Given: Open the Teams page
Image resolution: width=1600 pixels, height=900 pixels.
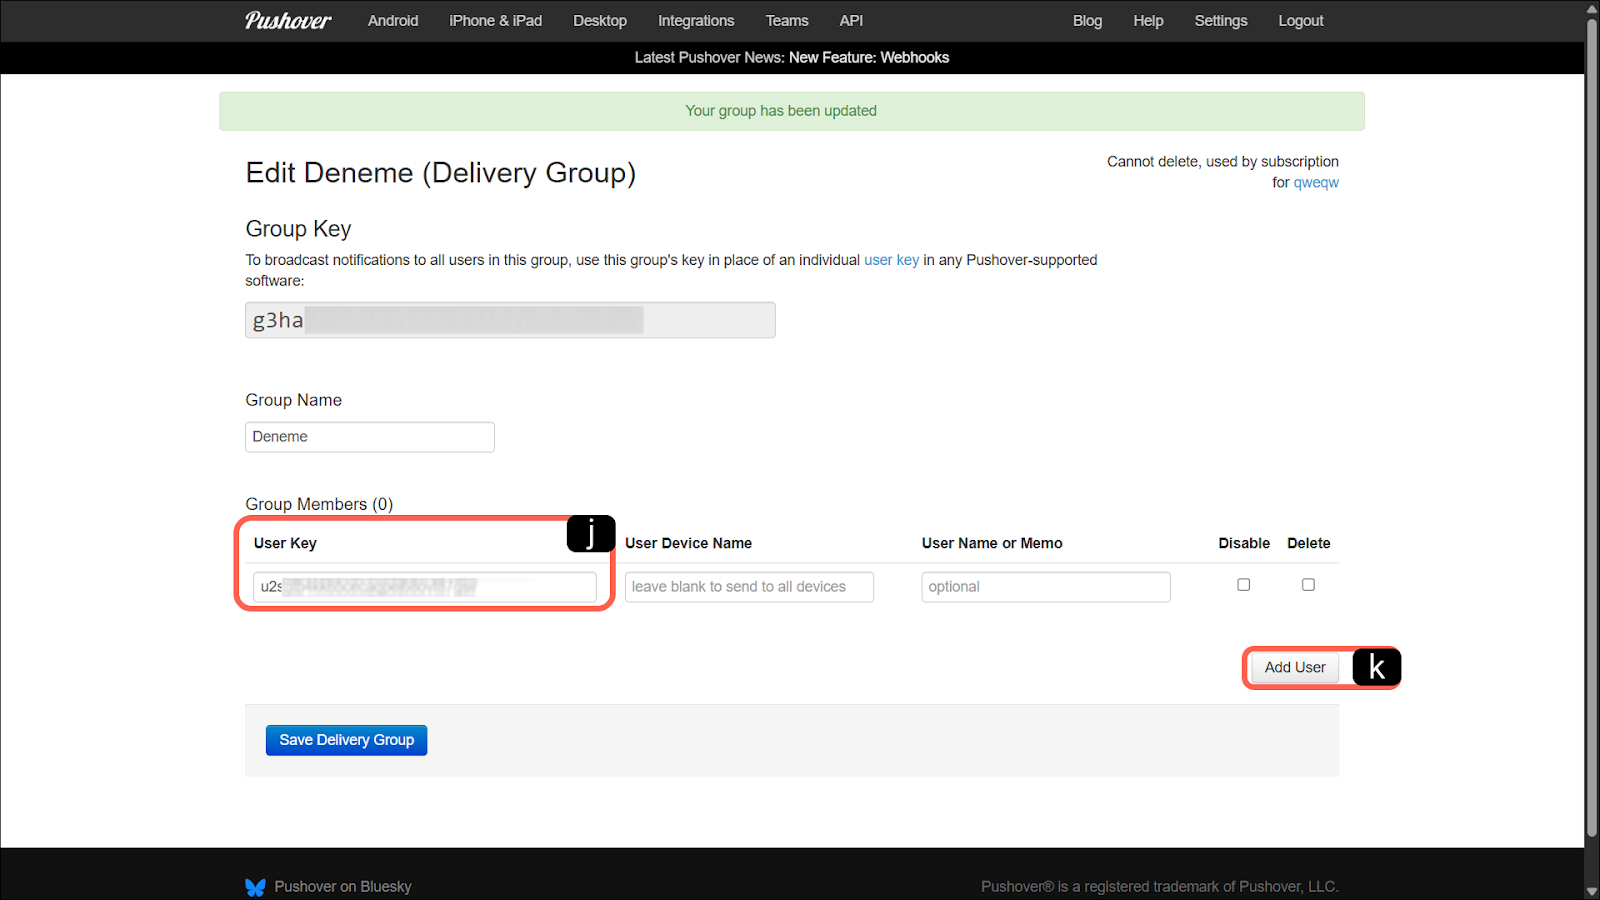Looking at the screenshot, I should pos(786,21).
